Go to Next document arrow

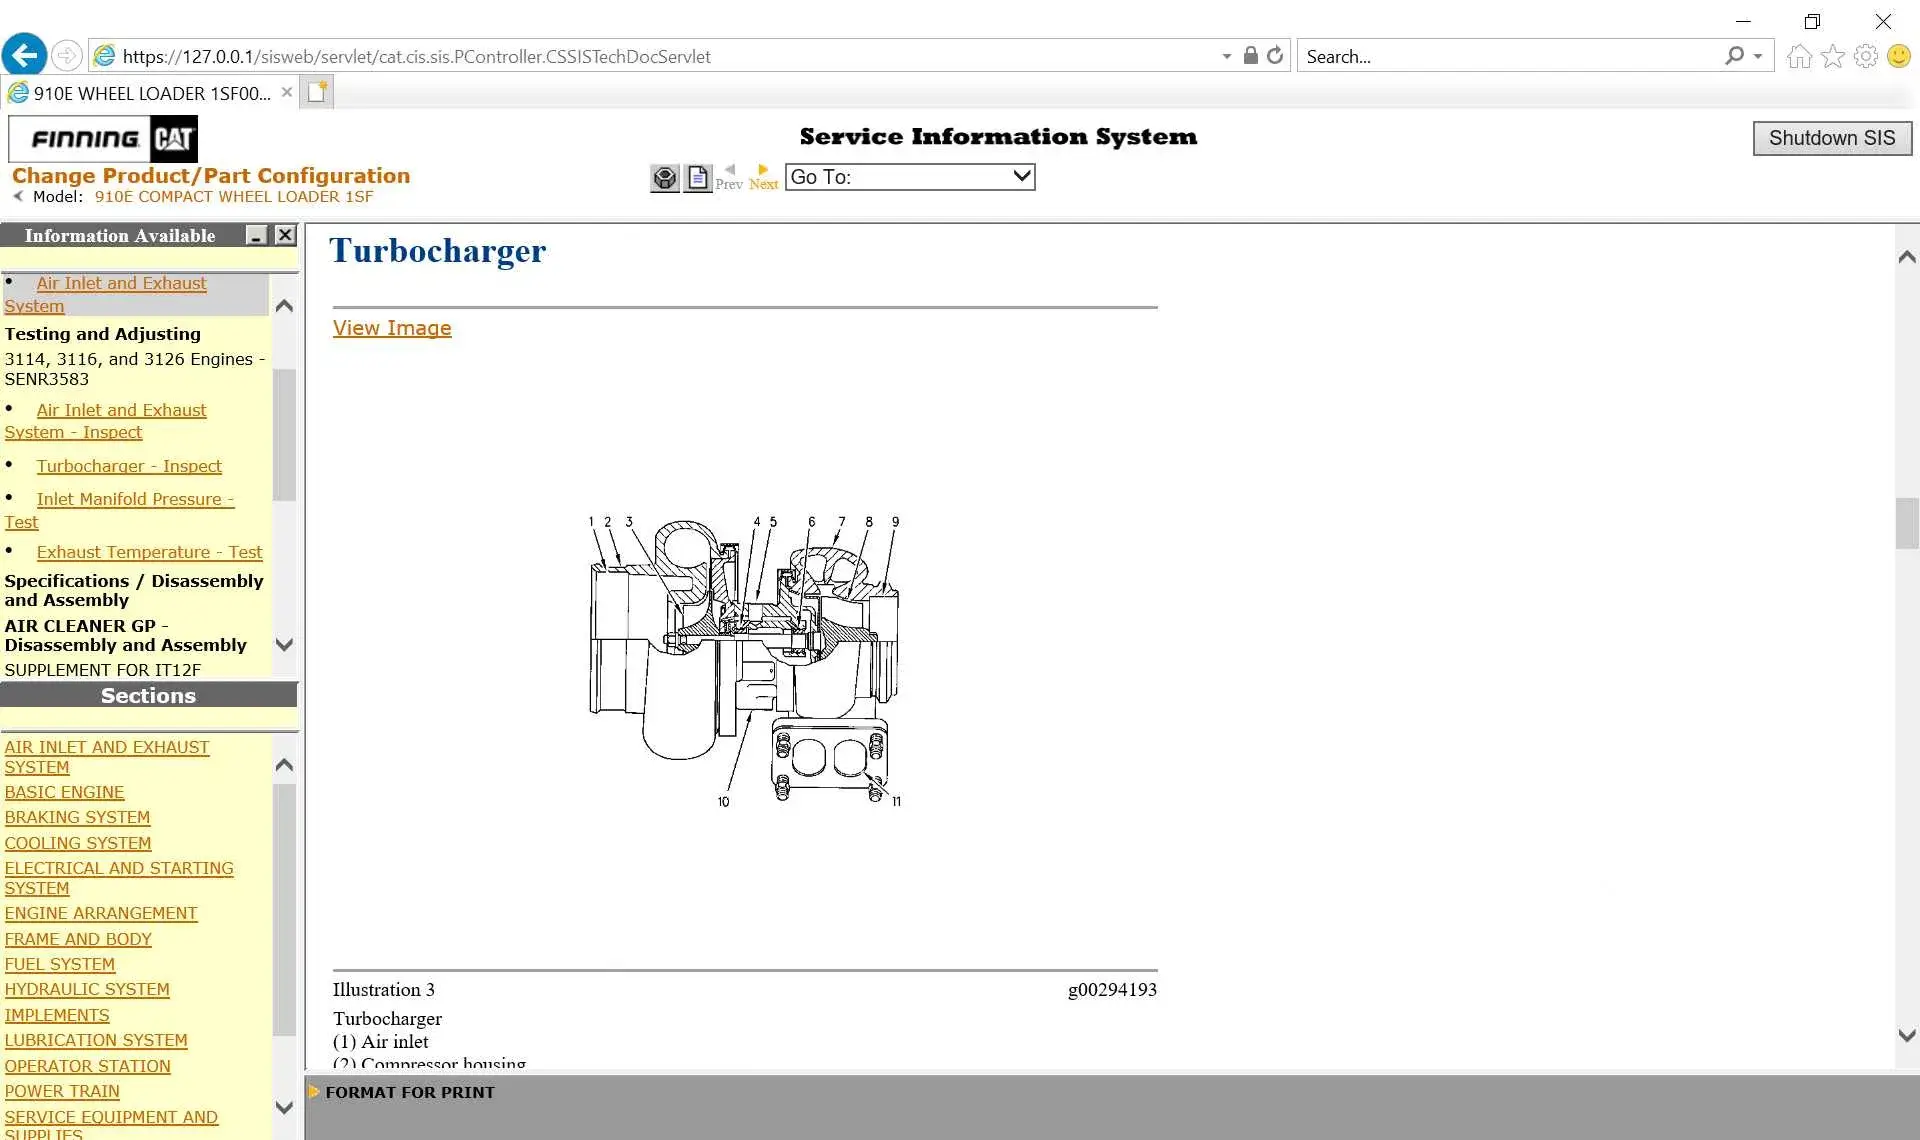(763, 176)
